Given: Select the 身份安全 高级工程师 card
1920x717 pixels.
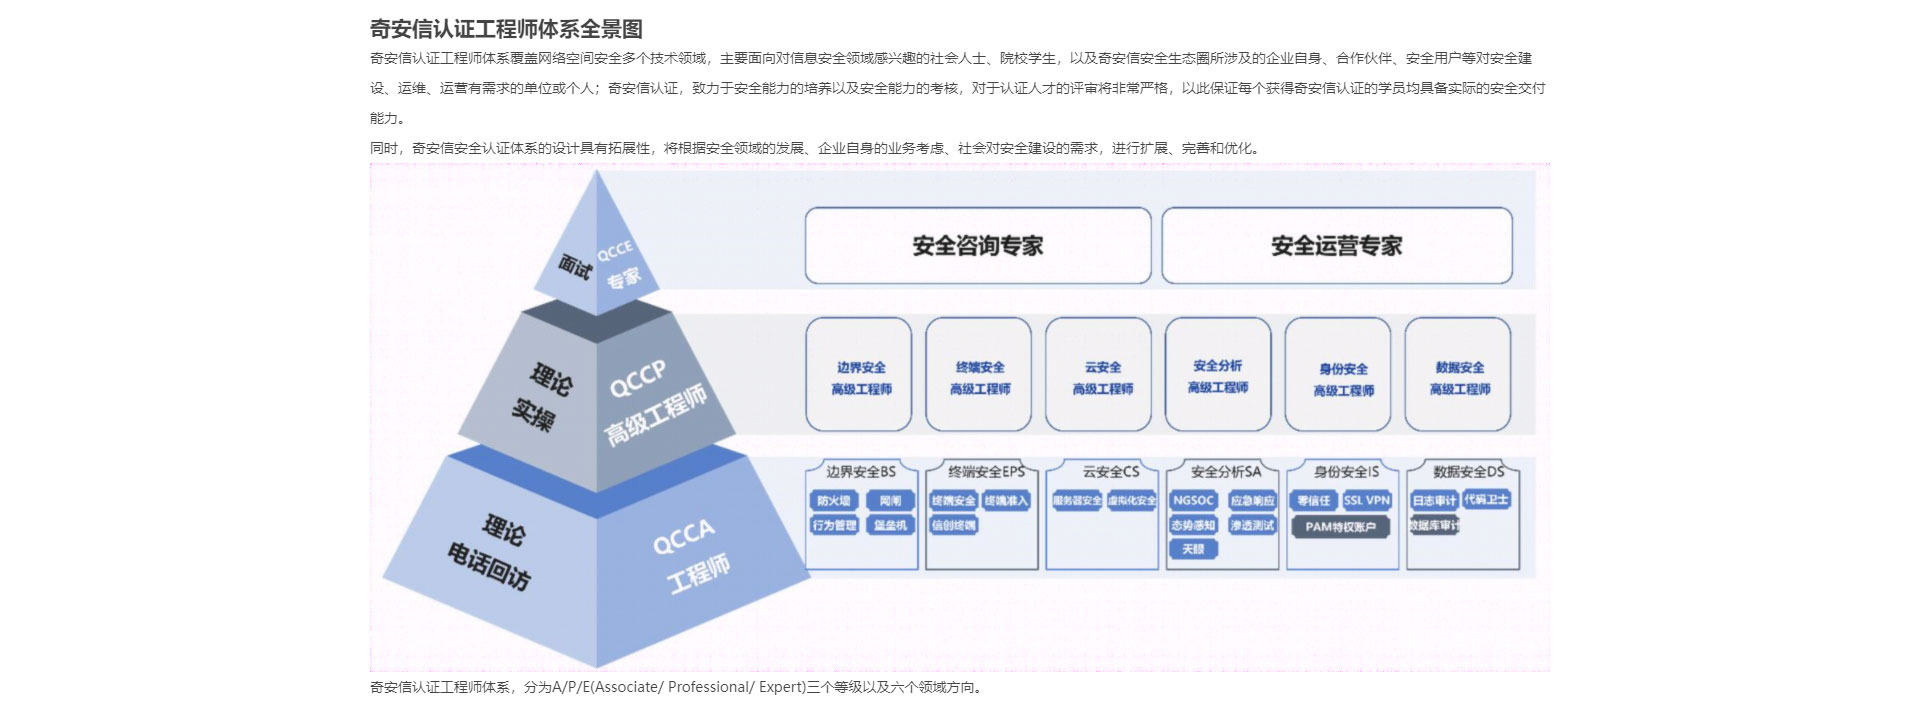Looking at the screenshot, I should point(1338,375).
